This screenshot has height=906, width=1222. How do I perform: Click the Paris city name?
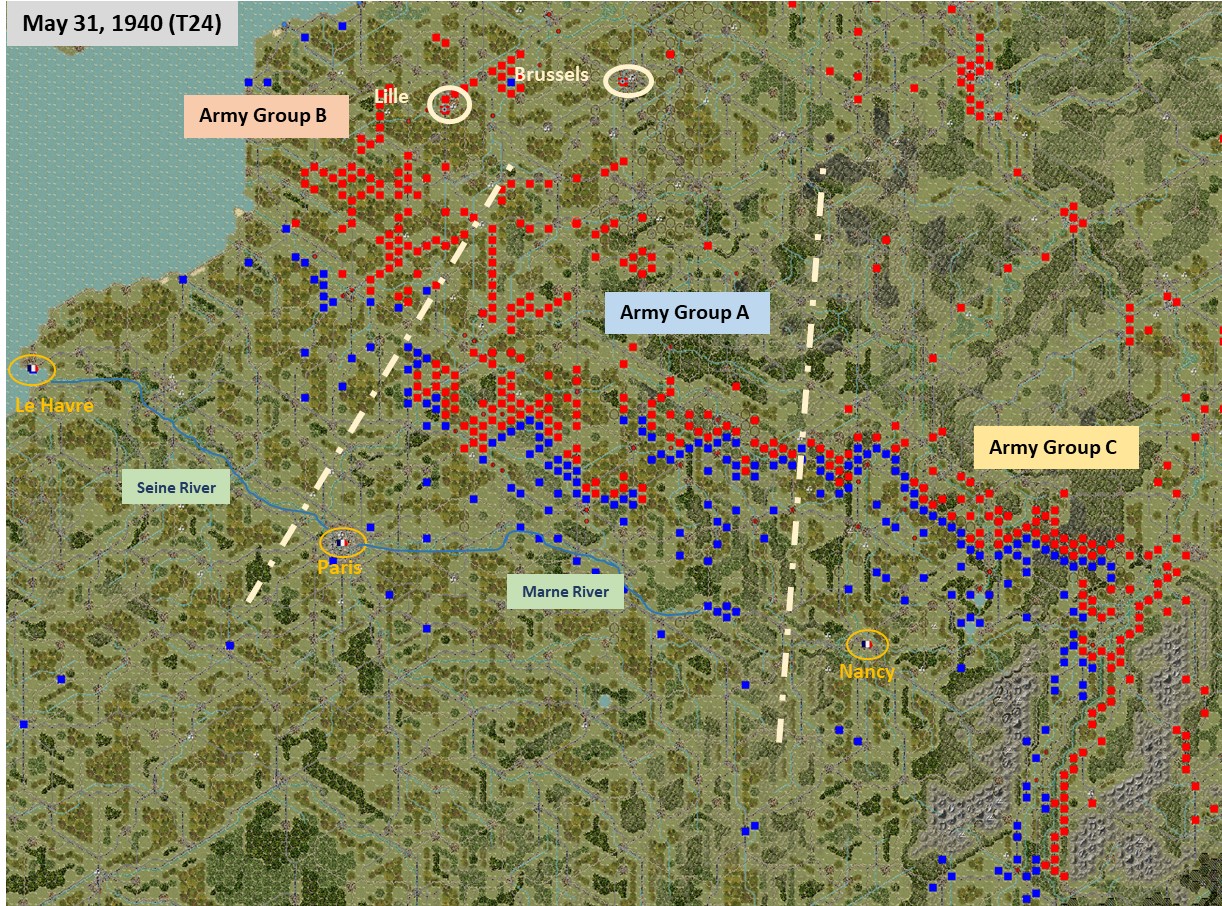pyautogui.click(x=339, y=567)
